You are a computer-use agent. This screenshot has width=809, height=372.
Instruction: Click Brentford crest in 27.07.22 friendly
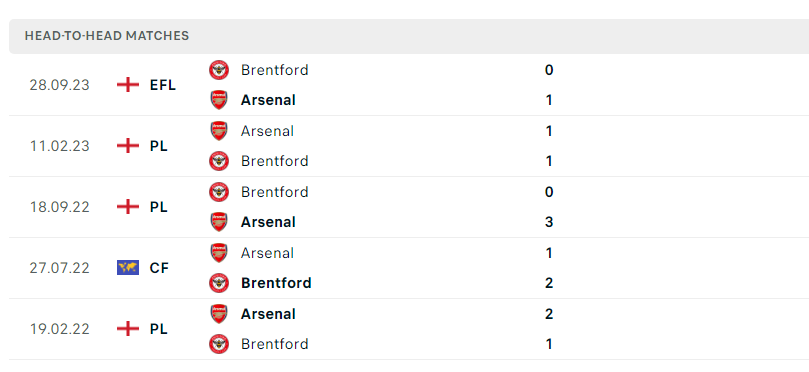(x=219, y=283)
